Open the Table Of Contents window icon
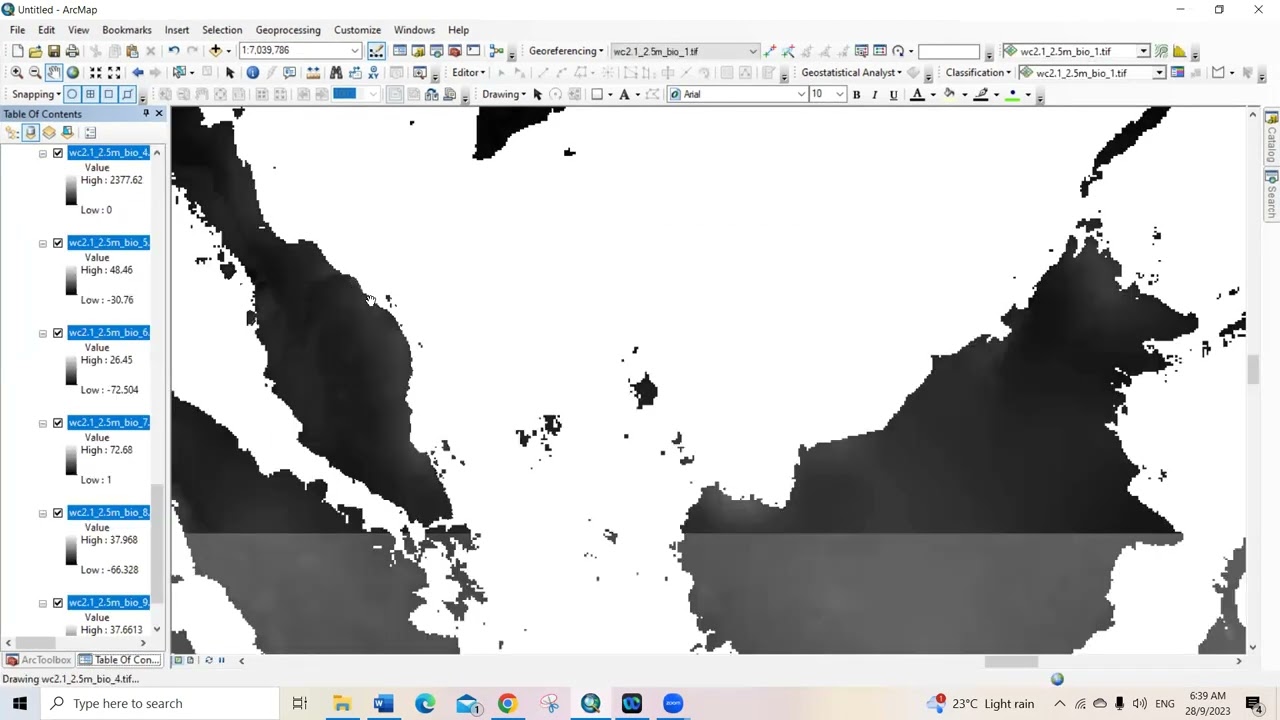Screen dimensions: 1280x720 coord(400,51)
